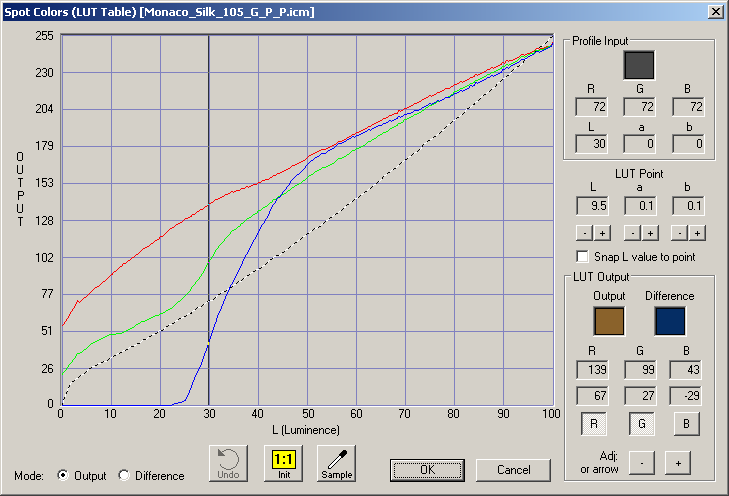Image resolution: width=729 pixels, height=496 pixels.
Task: Click the Profile Input L field showing 30
Action: click(x=591, y=144)
